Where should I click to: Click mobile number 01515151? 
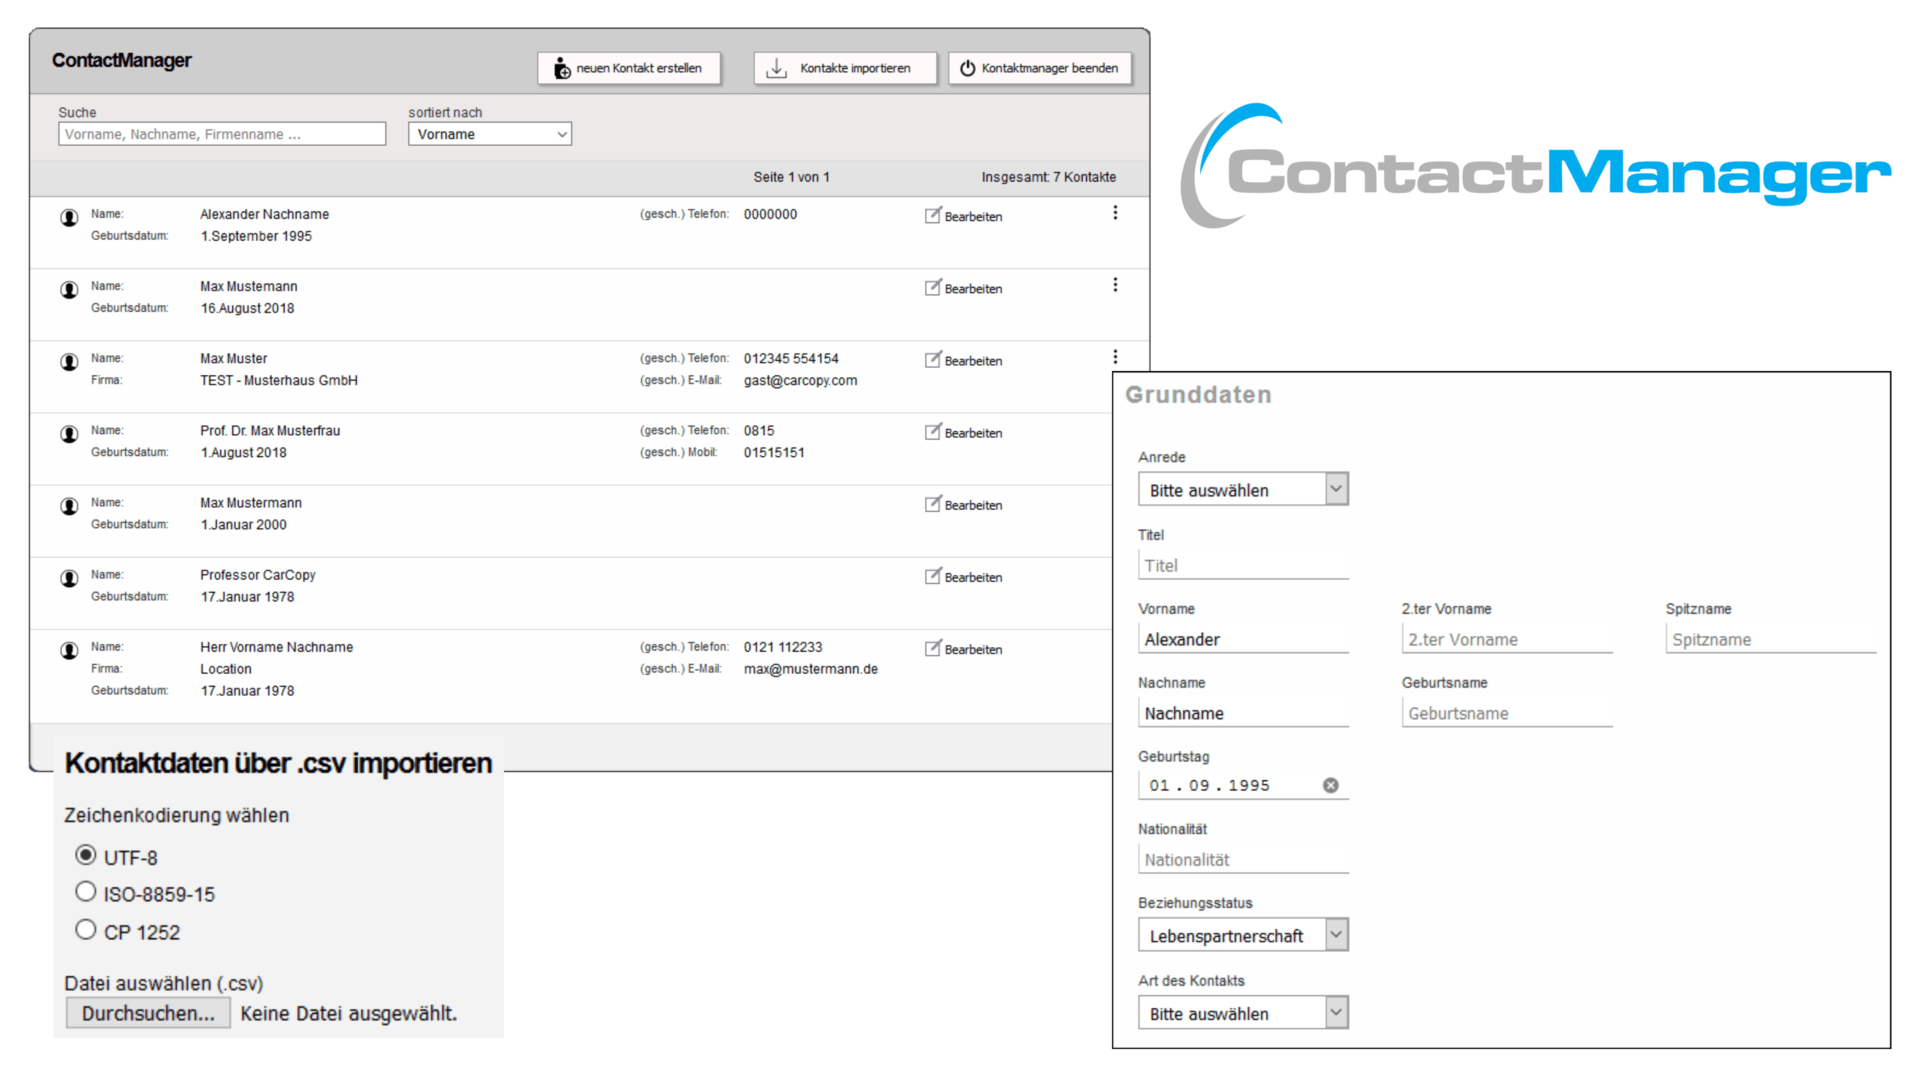pos(774,453)
